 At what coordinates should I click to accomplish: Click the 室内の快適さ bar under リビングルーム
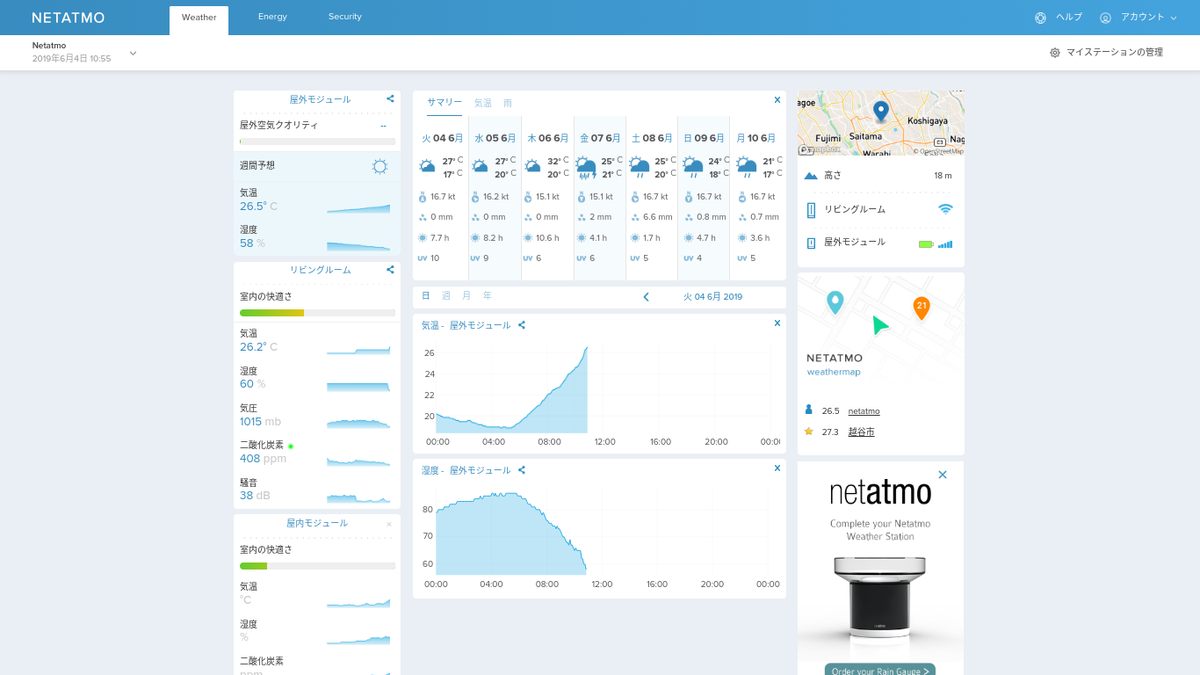click(x=317, y=313)
